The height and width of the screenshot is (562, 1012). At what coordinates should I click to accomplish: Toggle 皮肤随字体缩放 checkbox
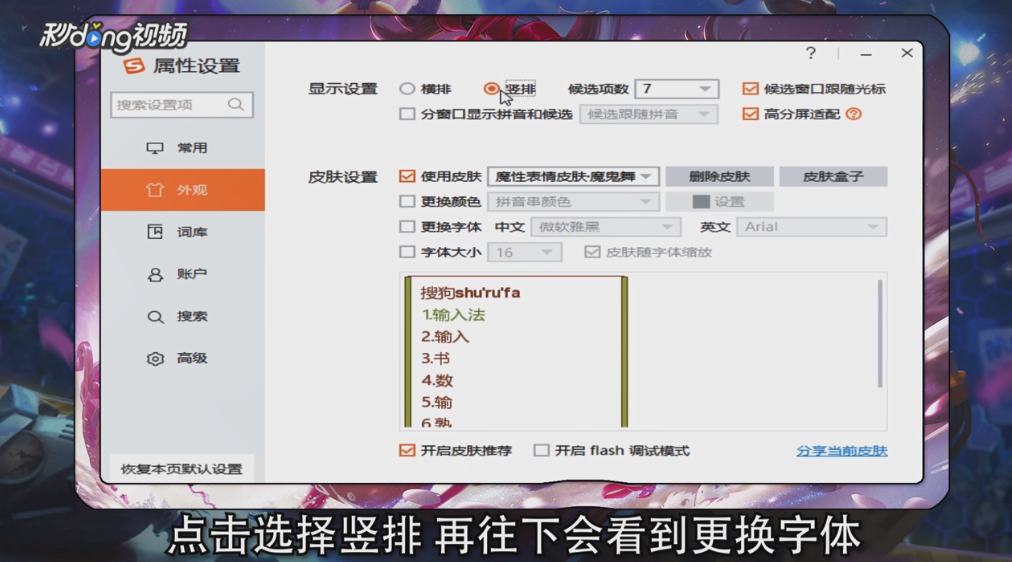[x=592, y=252]
